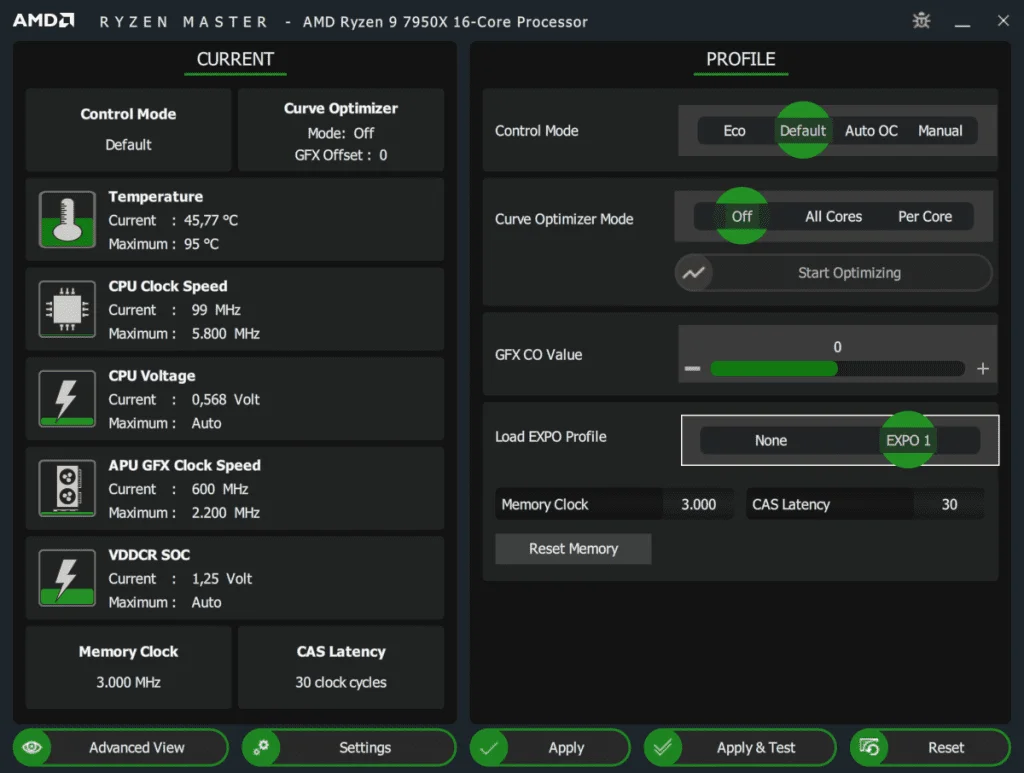
Task: Set Curve Optimizer Mode to All Cores
Action: coord(833,216)
